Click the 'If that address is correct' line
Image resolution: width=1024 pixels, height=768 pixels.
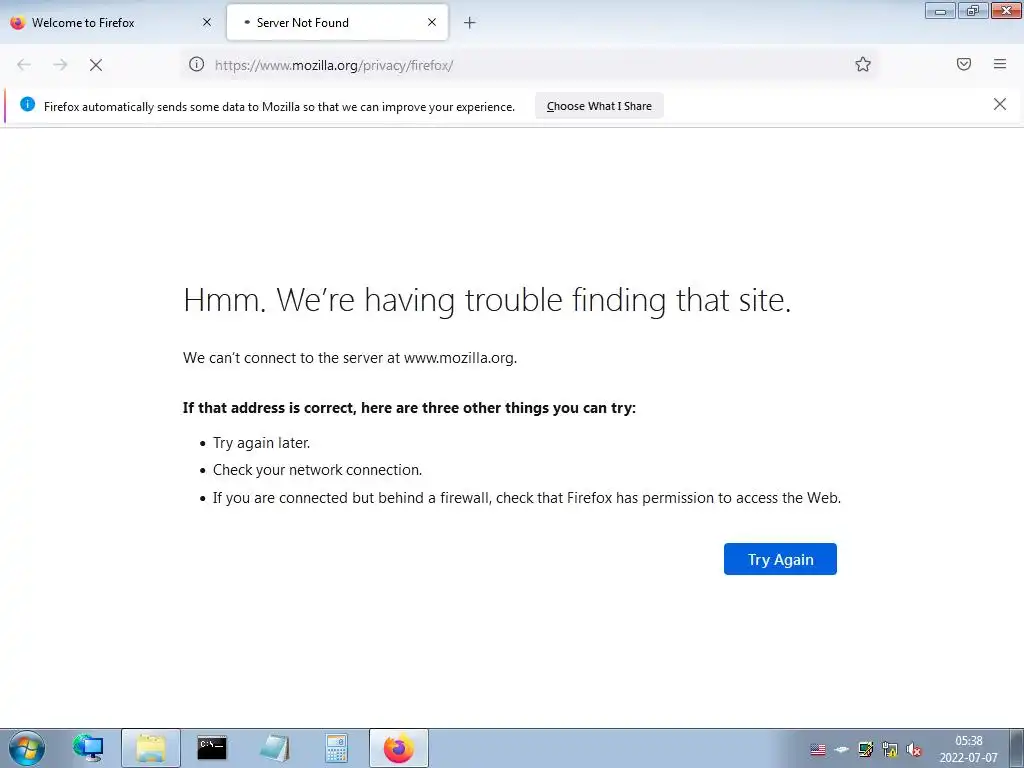pos(409,408)
